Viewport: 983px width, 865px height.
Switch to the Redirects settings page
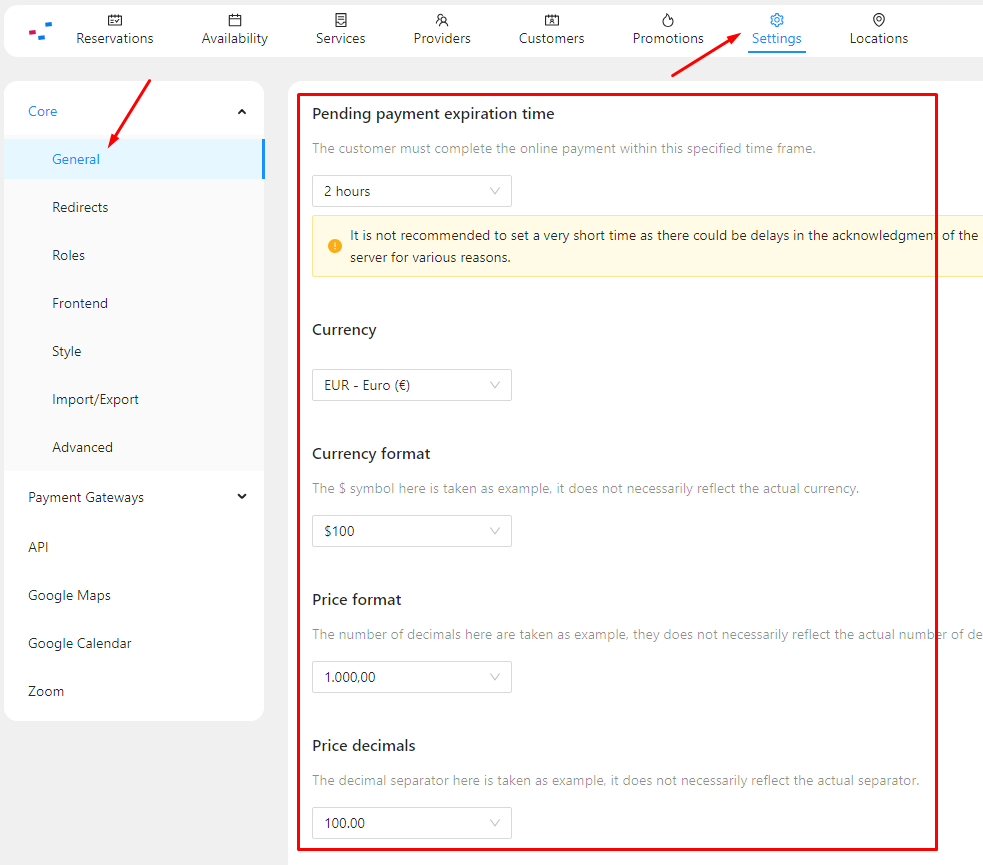[80, 207]
